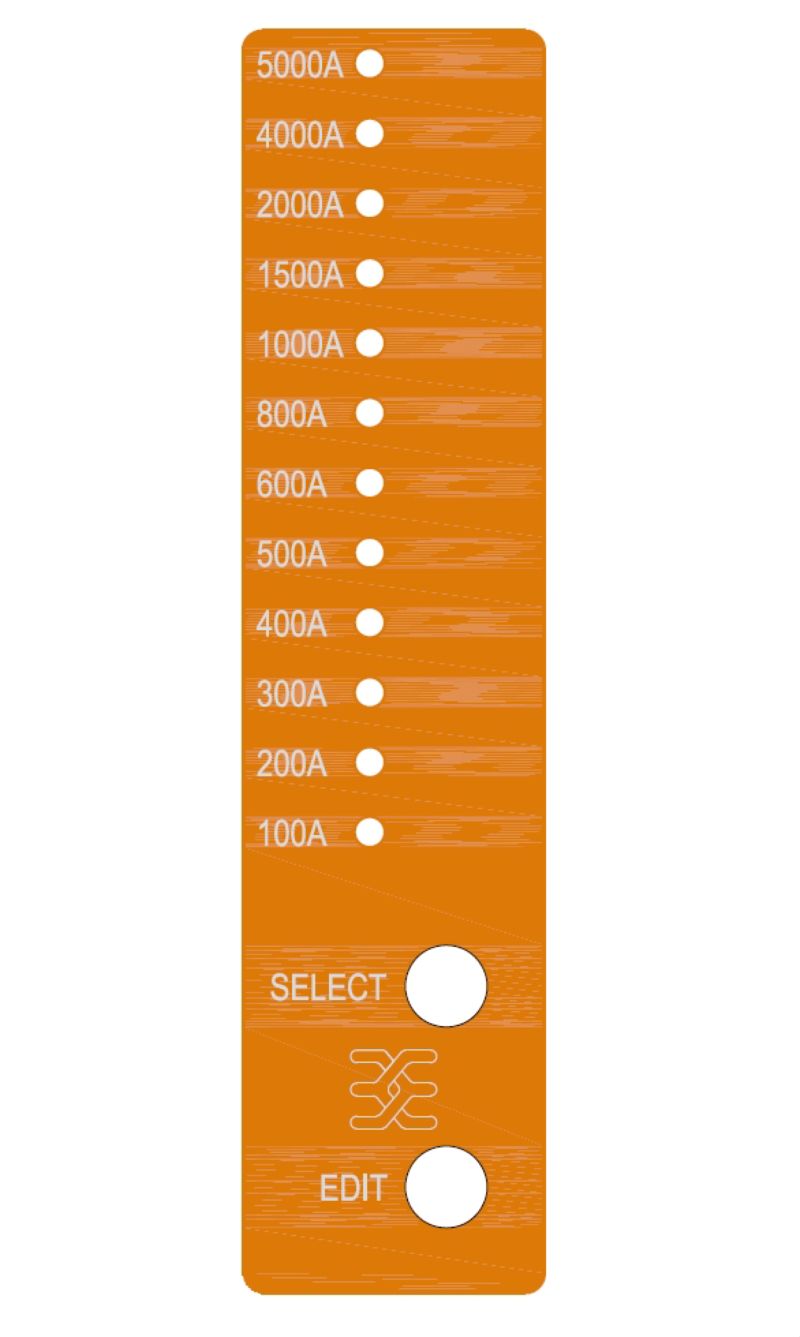Click the 5000A text label
This screenshot has height=1337, width=800.
[299, 67]
